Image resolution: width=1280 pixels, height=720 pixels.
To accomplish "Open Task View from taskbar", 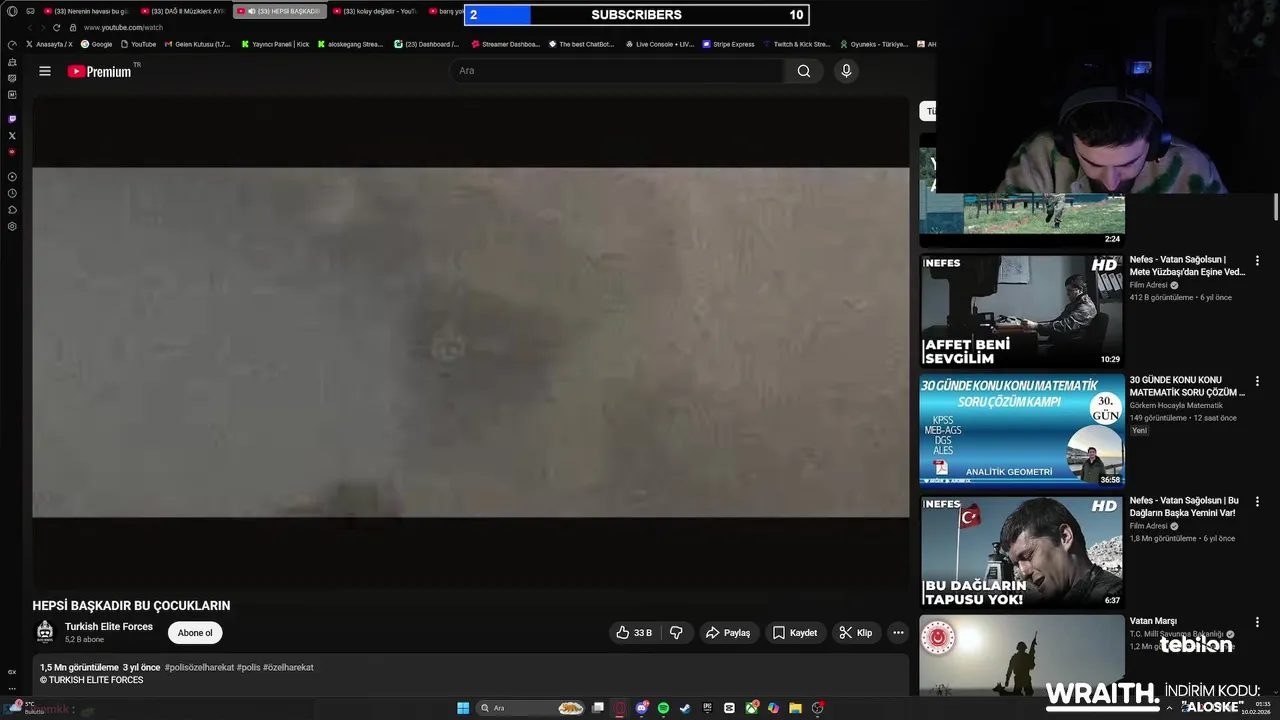I will (597, 708).
